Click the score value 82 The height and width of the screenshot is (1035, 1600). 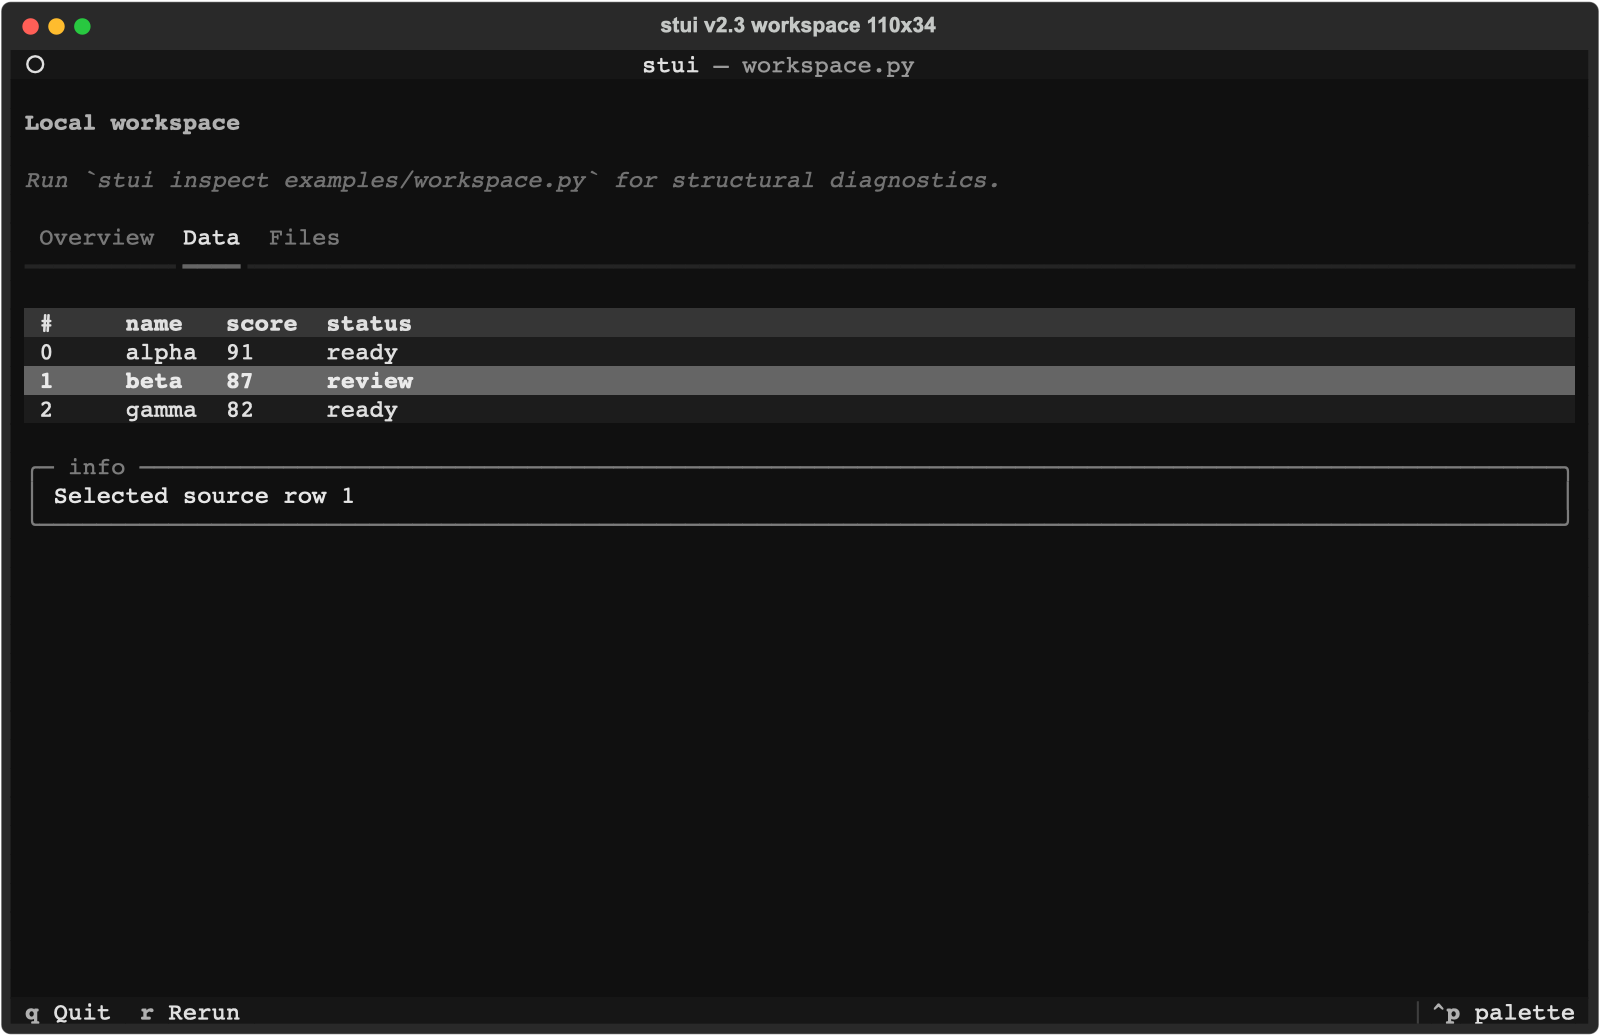[240, 410]
